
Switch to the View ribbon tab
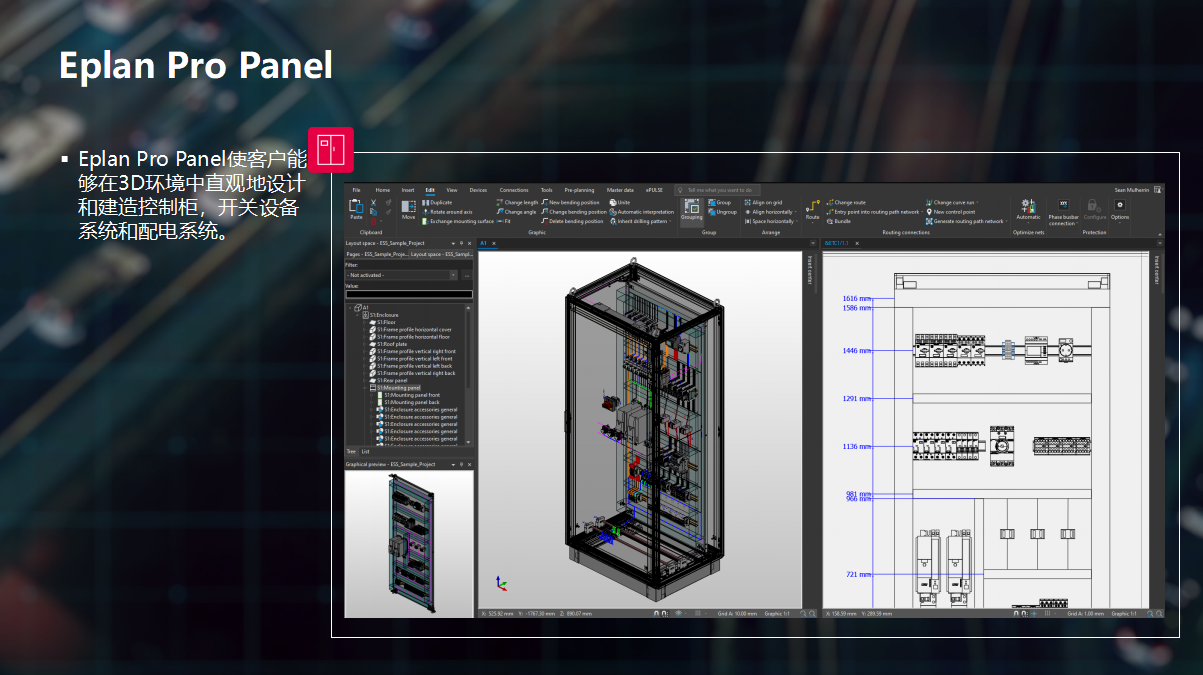(x=452, y=190)
